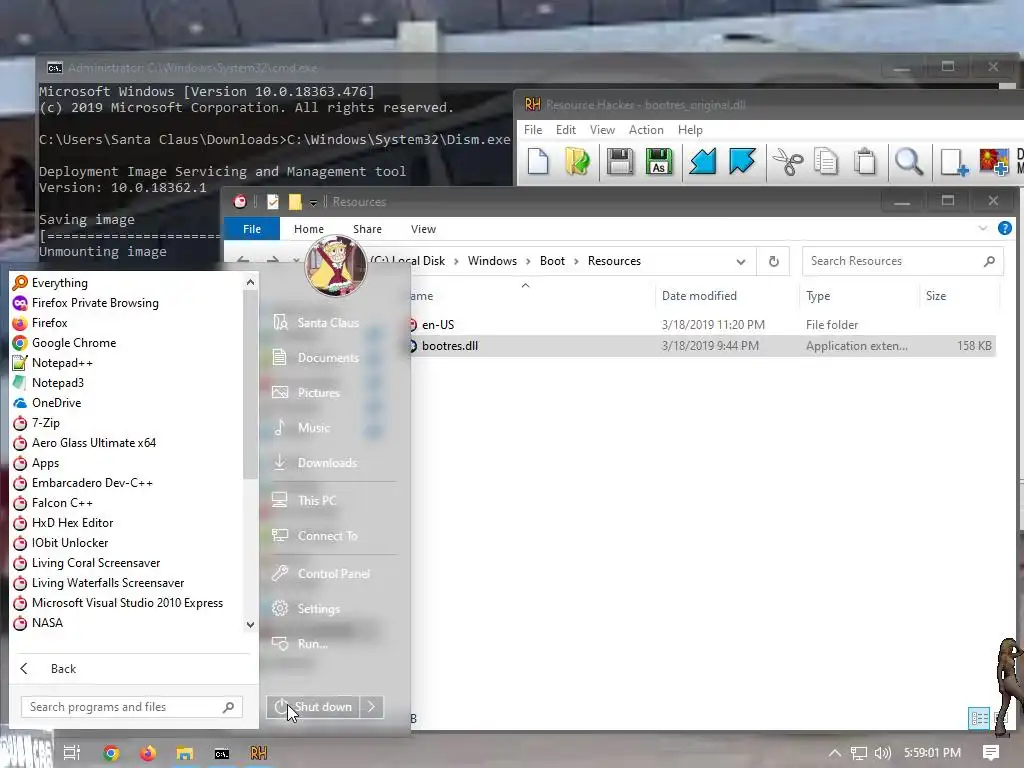Click Add new resource icon in Resource Hacker
The width and height of the screenshot is (1024, 768).
point(953,161)
